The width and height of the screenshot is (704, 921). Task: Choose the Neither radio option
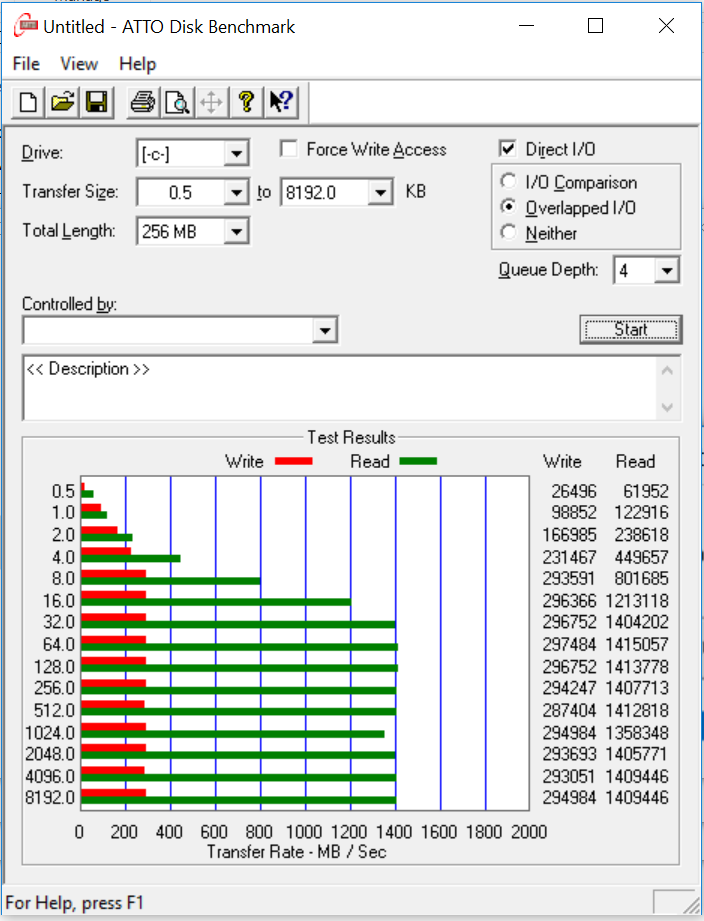tap(508, 233)
